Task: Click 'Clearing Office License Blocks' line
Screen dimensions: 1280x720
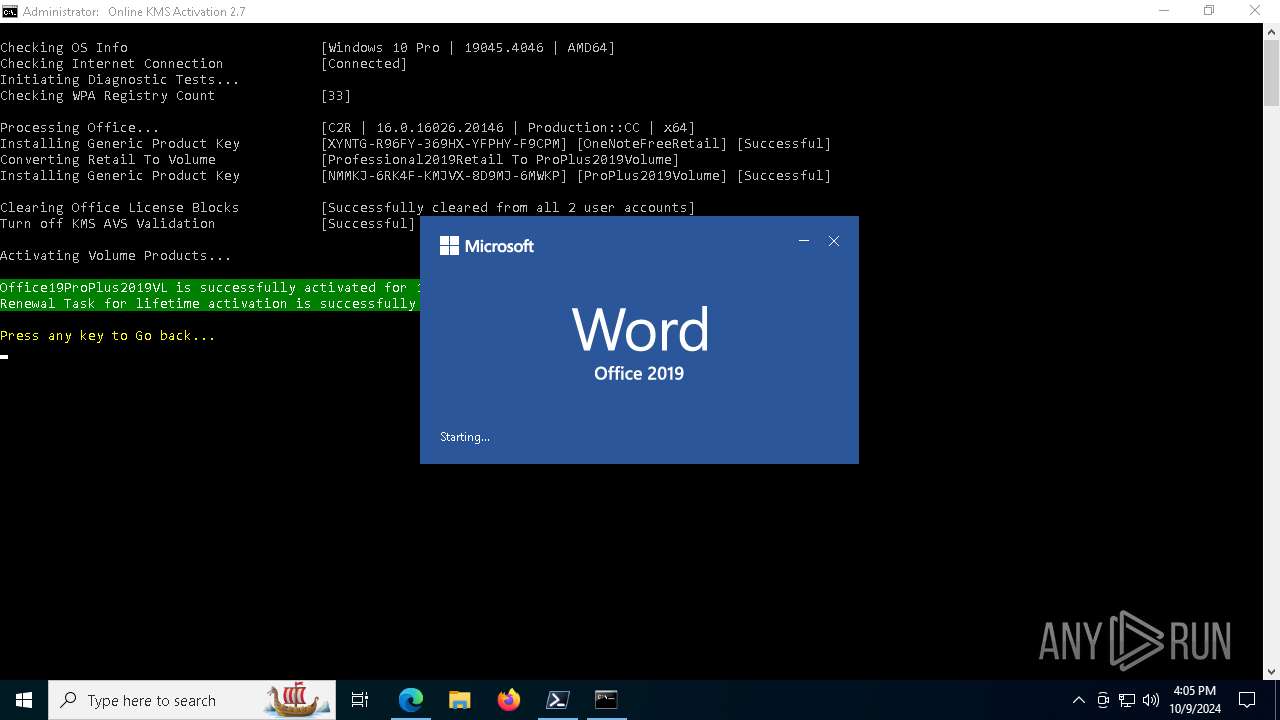Action: tap(120, 208)
